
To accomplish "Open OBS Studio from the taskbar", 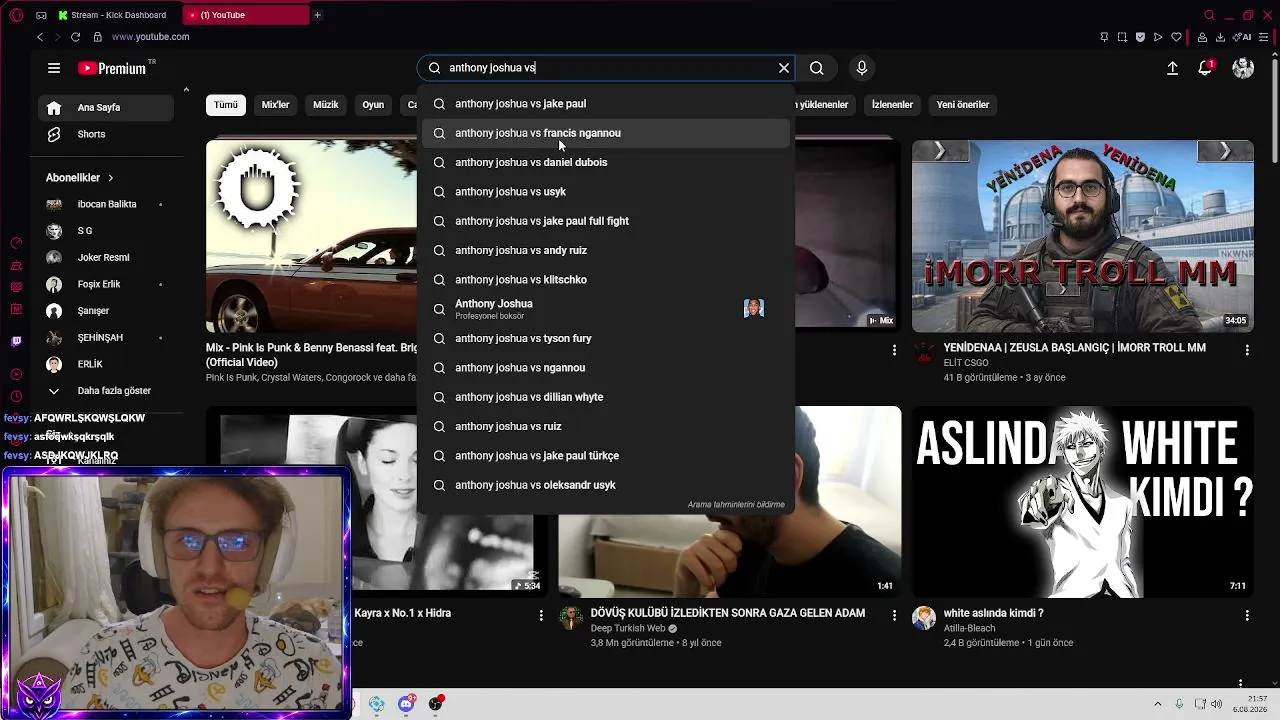I will click(435, 704).
